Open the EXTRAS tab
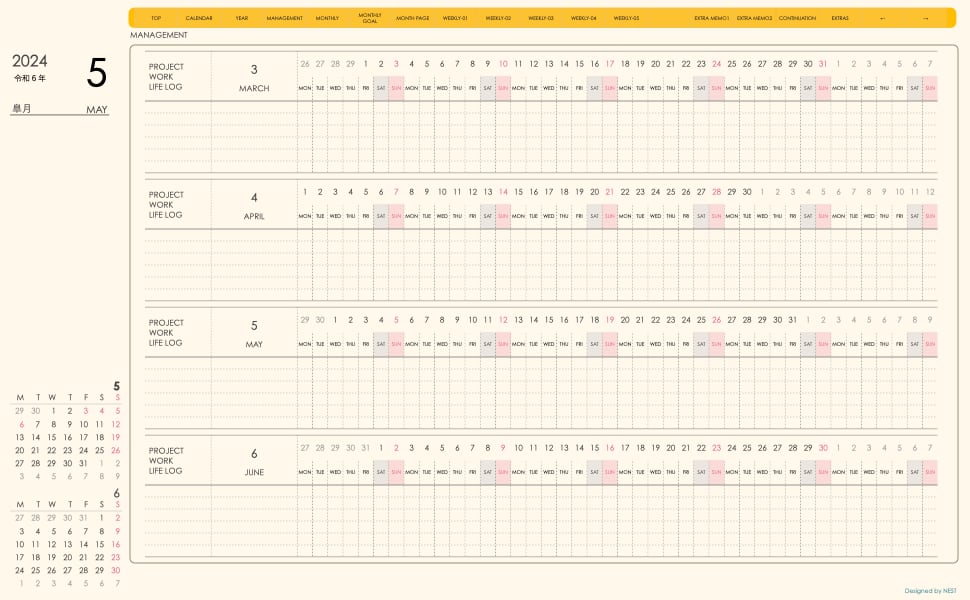Viewport: 970px width, 600px height. 839,18
